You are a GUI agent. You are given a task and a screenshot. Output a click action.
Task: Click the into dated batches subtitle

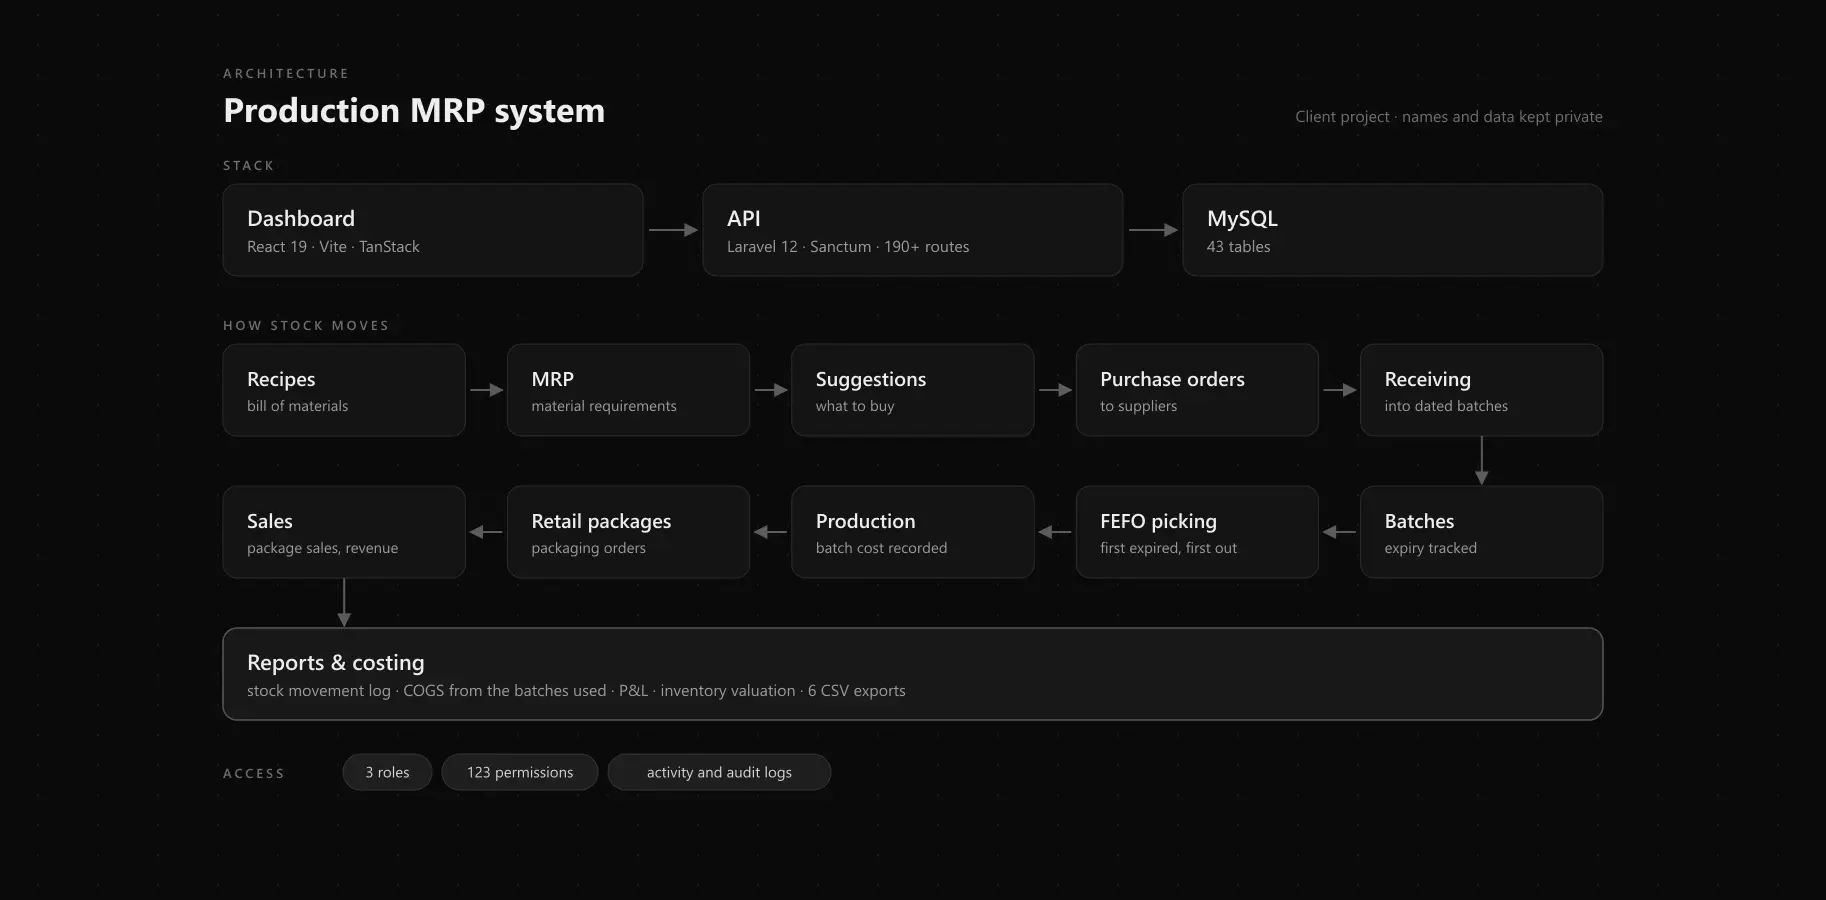(x=1446, y=406)
